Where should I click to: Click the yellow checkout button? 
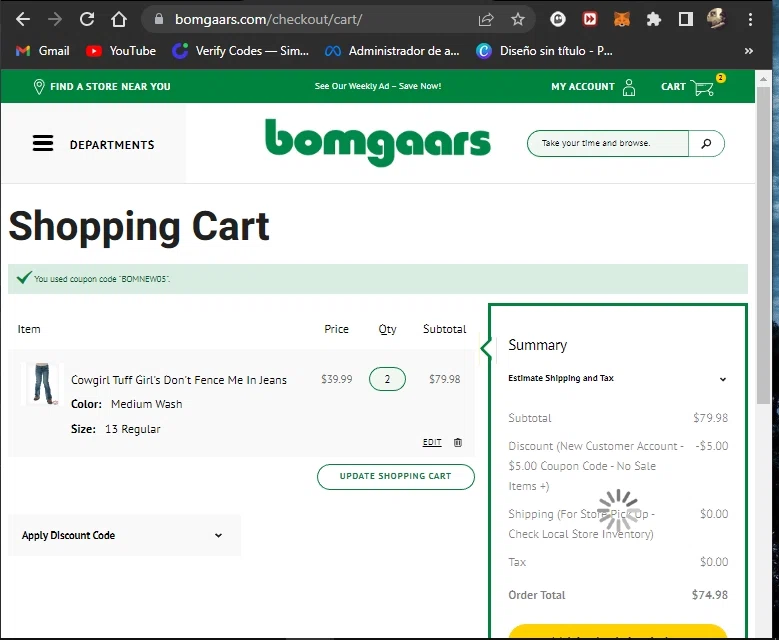[x=618, y=631]
